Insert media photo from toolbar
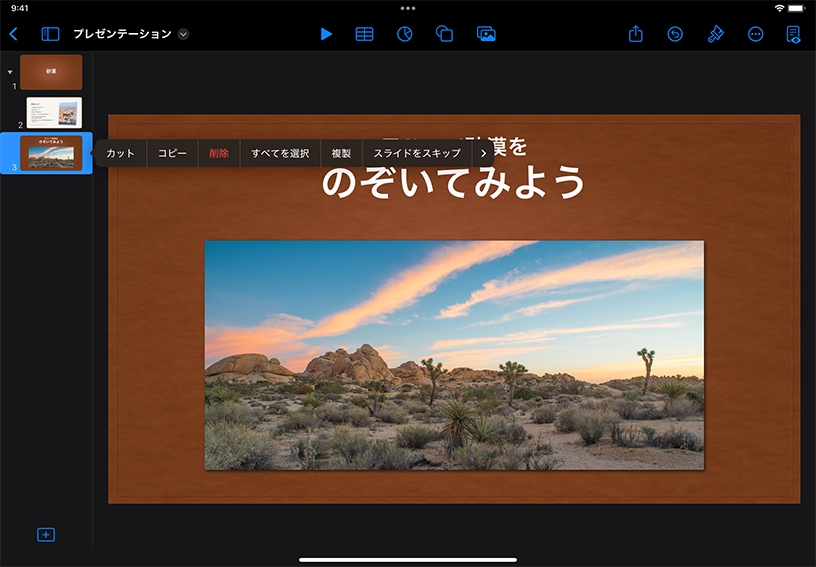 click(x=486, y=34)
